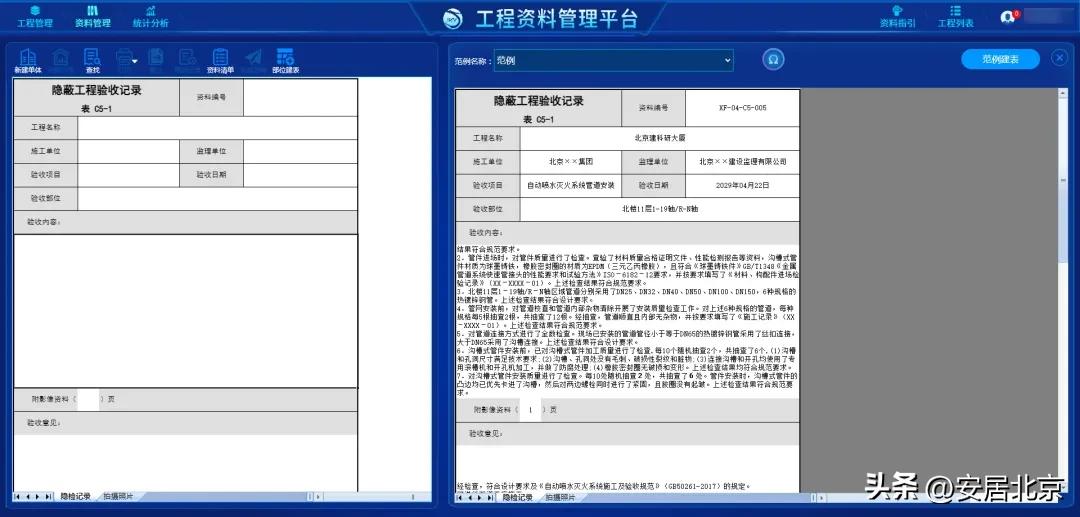The image size is (1080, 517).
Task: Click the example cell 自动喷水灭火系统管道安装
Action: click(x=571, y=185)
